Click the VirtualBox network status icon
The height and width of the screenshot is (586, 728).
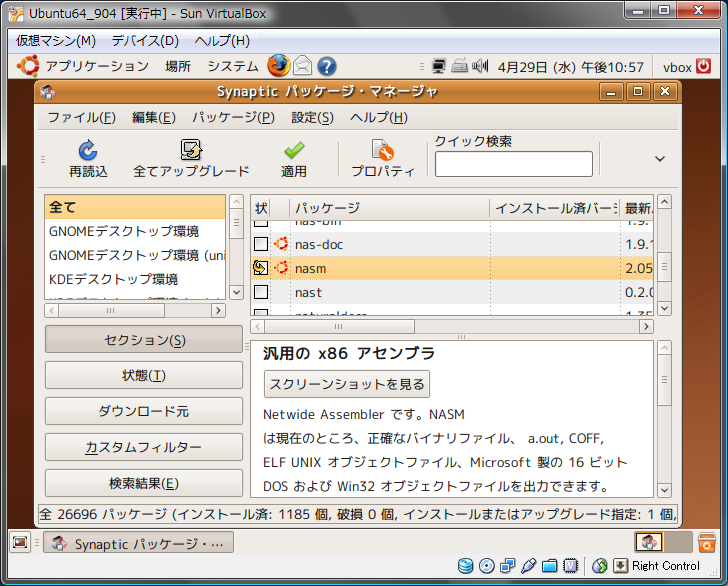[x=507, y=566]
